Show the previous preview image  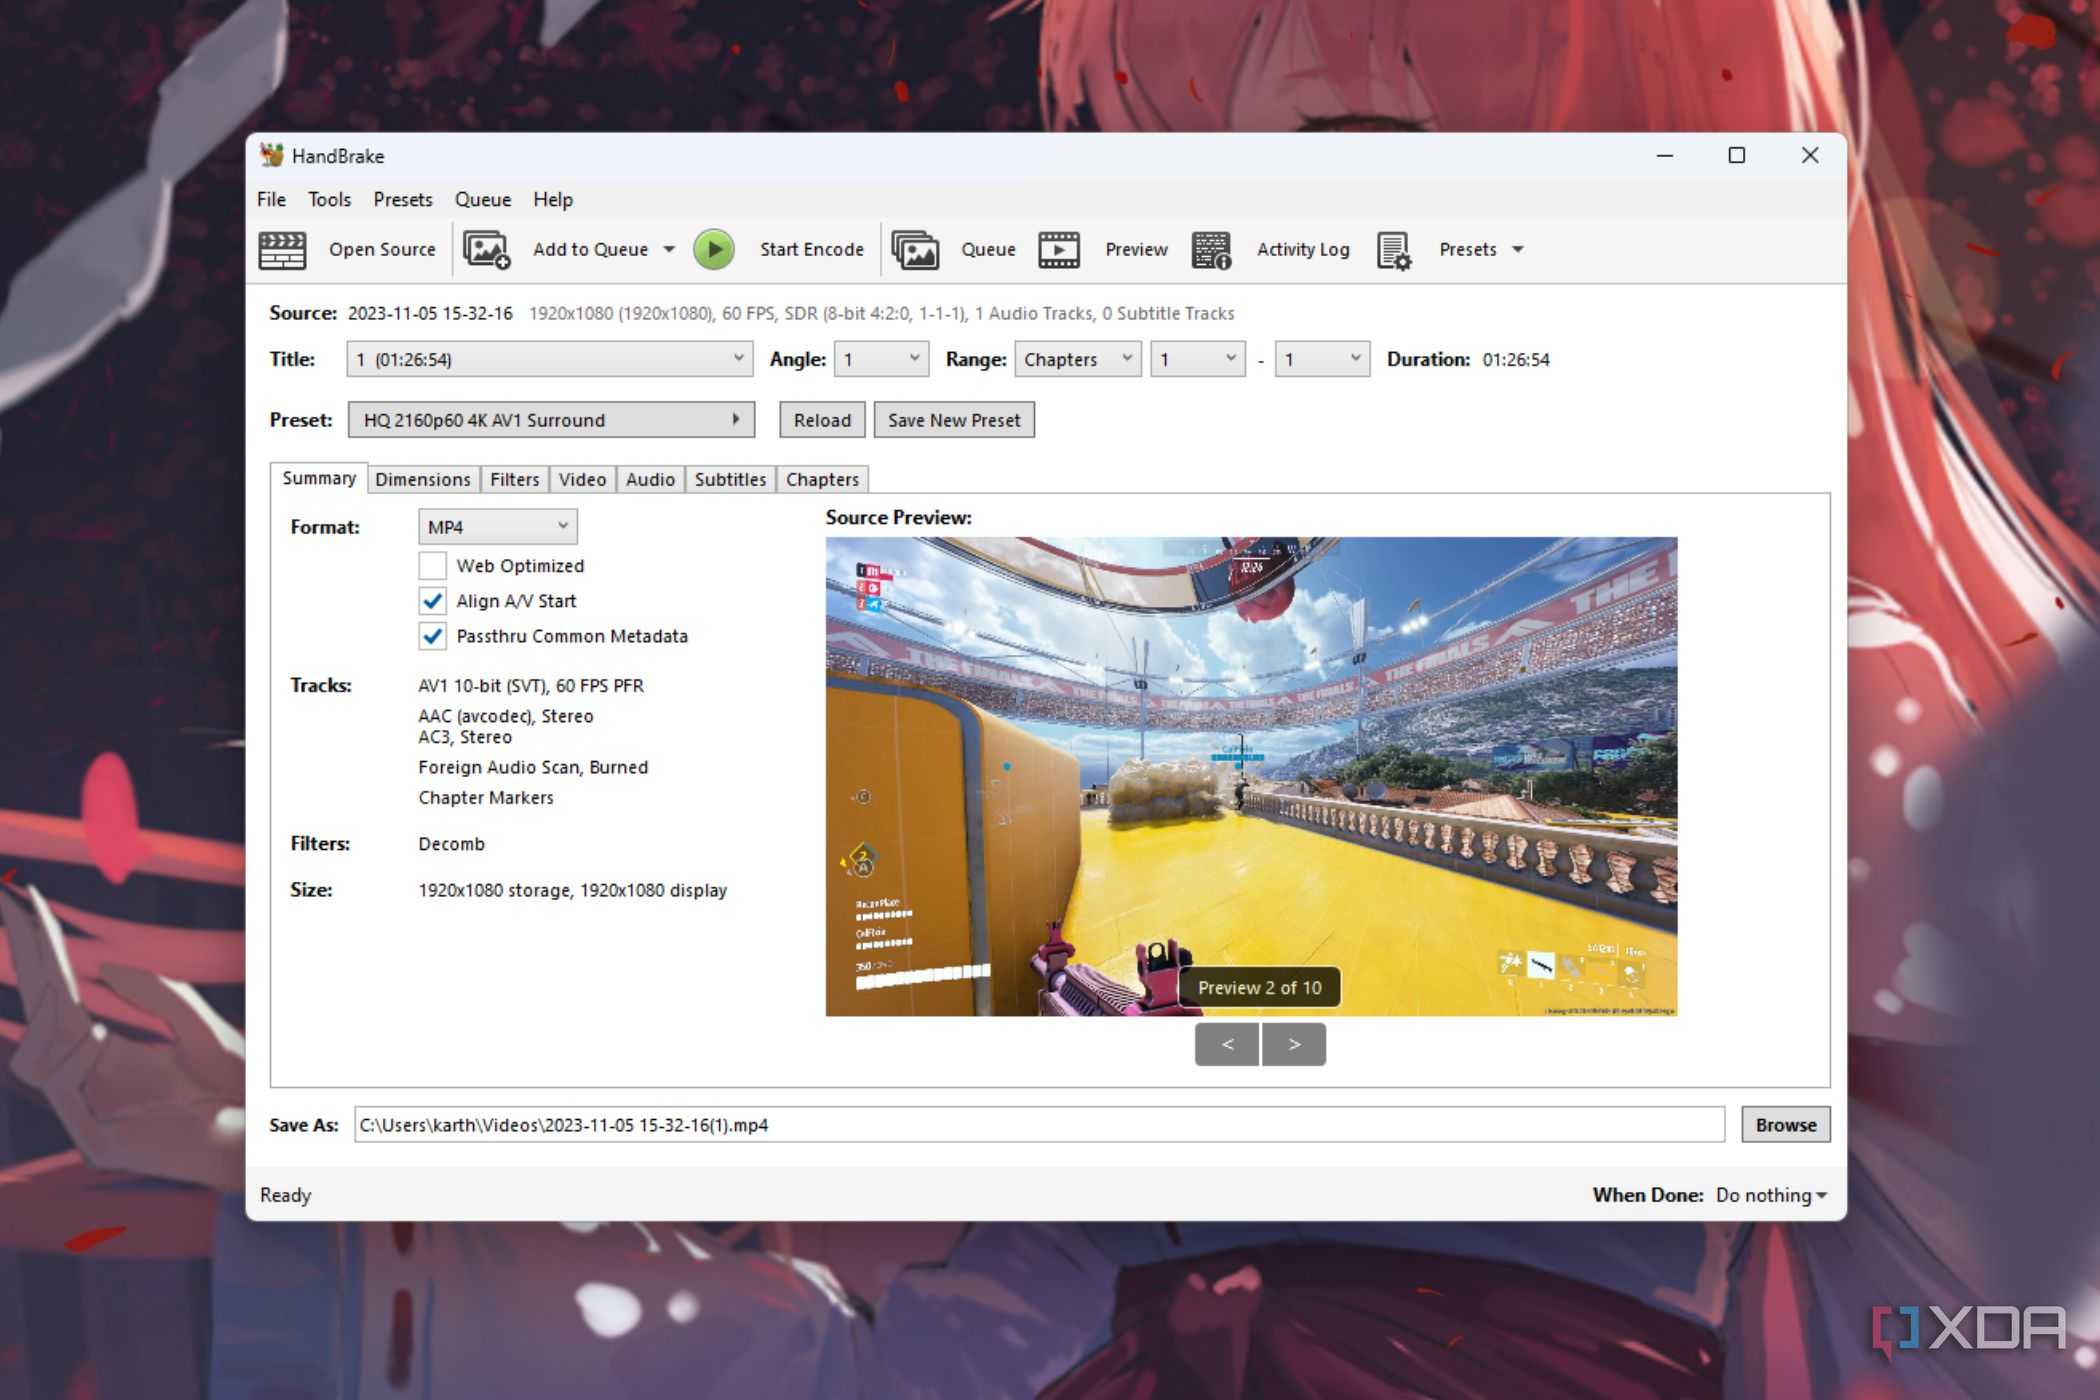coord(1227,1044)
